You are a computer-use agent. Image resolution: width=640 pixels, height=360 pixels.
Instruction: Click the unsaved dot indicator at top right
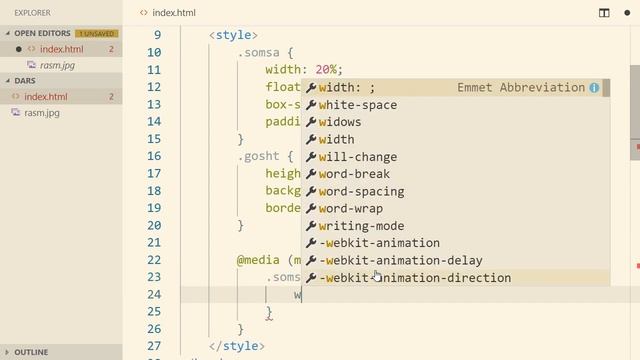click(x=627, y=13)
